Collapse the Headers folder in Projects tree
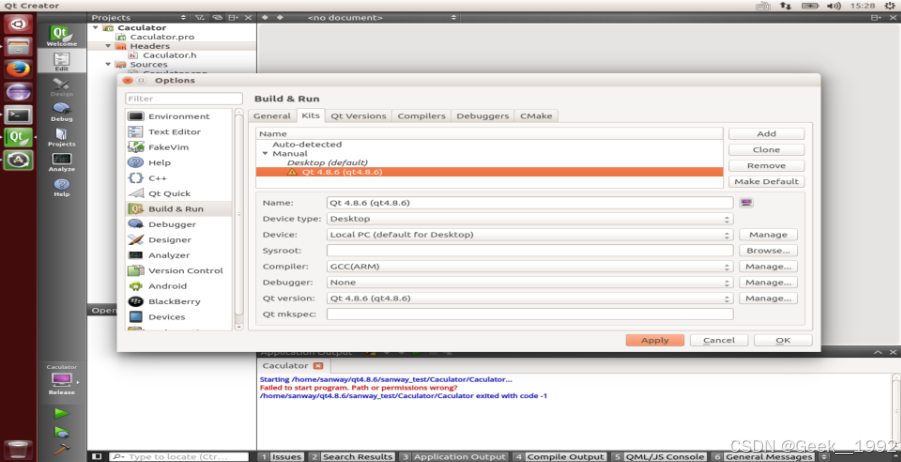 (108, 45)
